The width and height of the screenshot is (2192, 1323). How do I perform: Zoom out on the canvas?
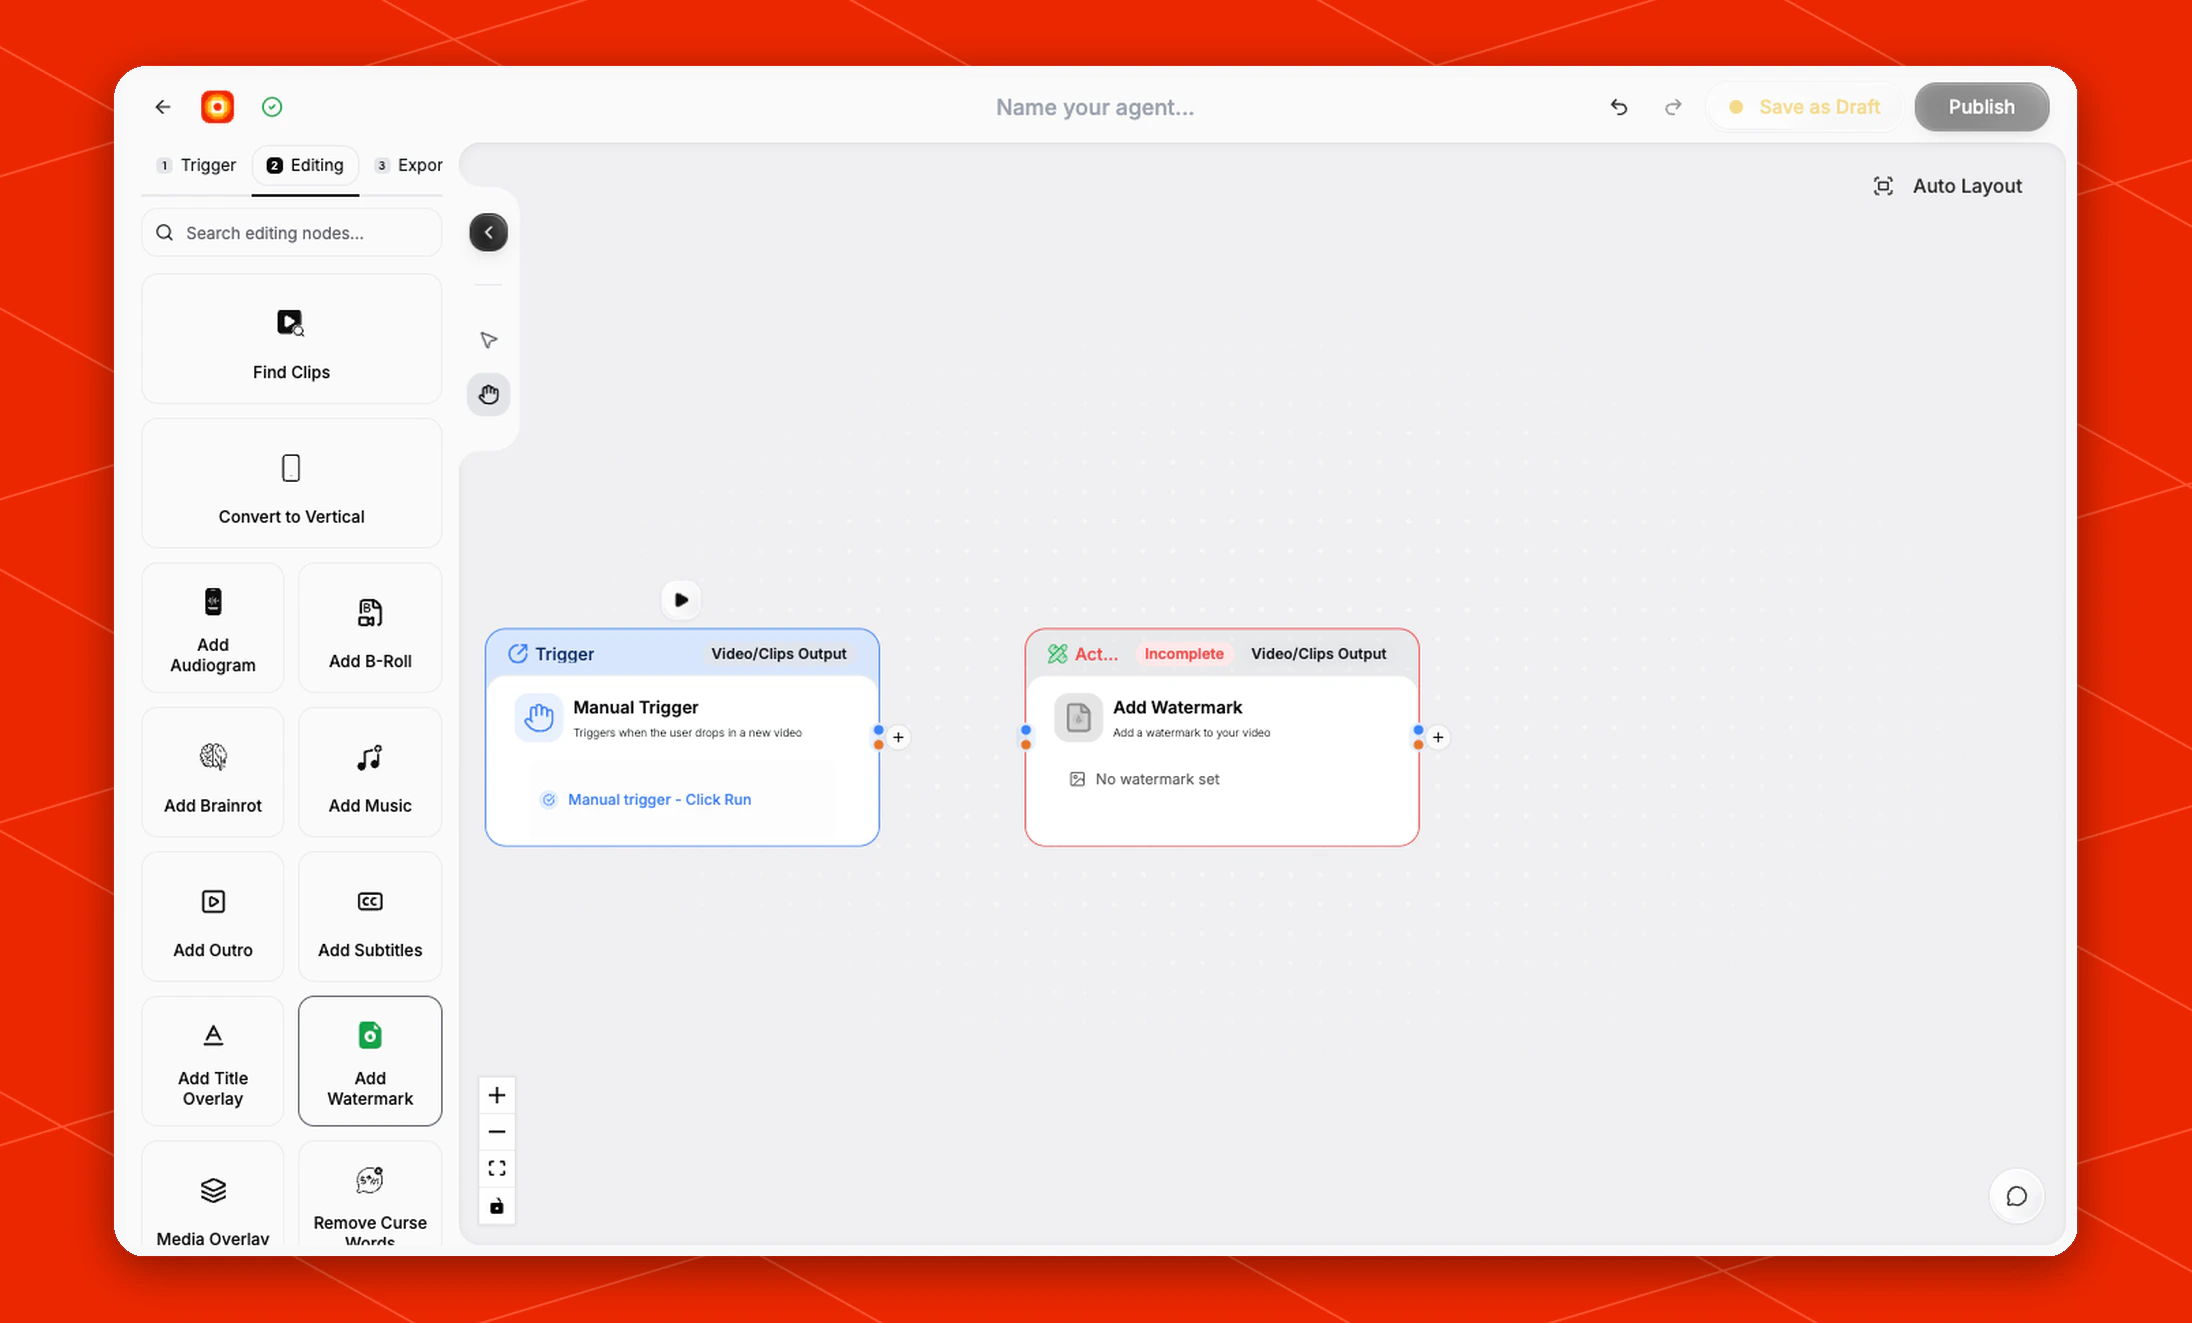[497, 1132]
